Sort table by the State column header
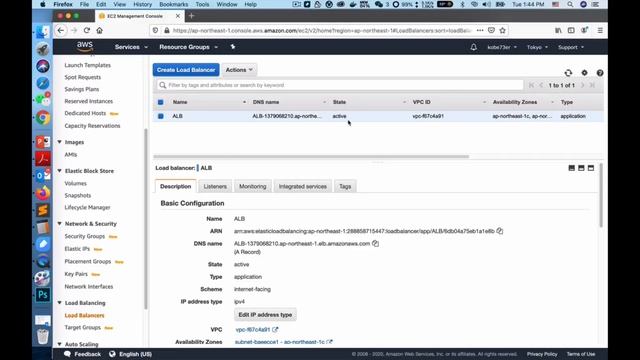Viewport: 640px width, 360px height. [x=339, y=102]
